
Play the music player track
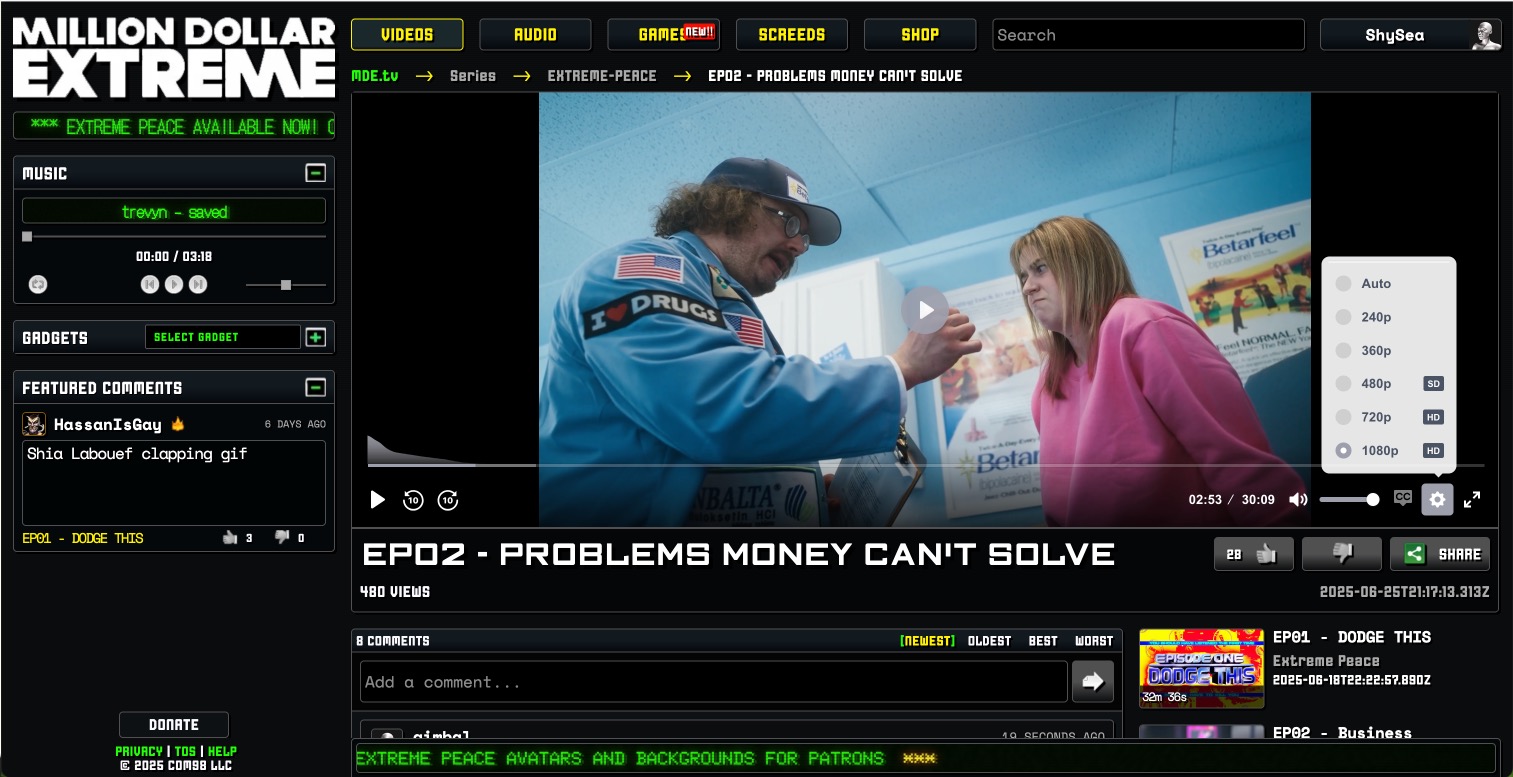pos(174,285)
